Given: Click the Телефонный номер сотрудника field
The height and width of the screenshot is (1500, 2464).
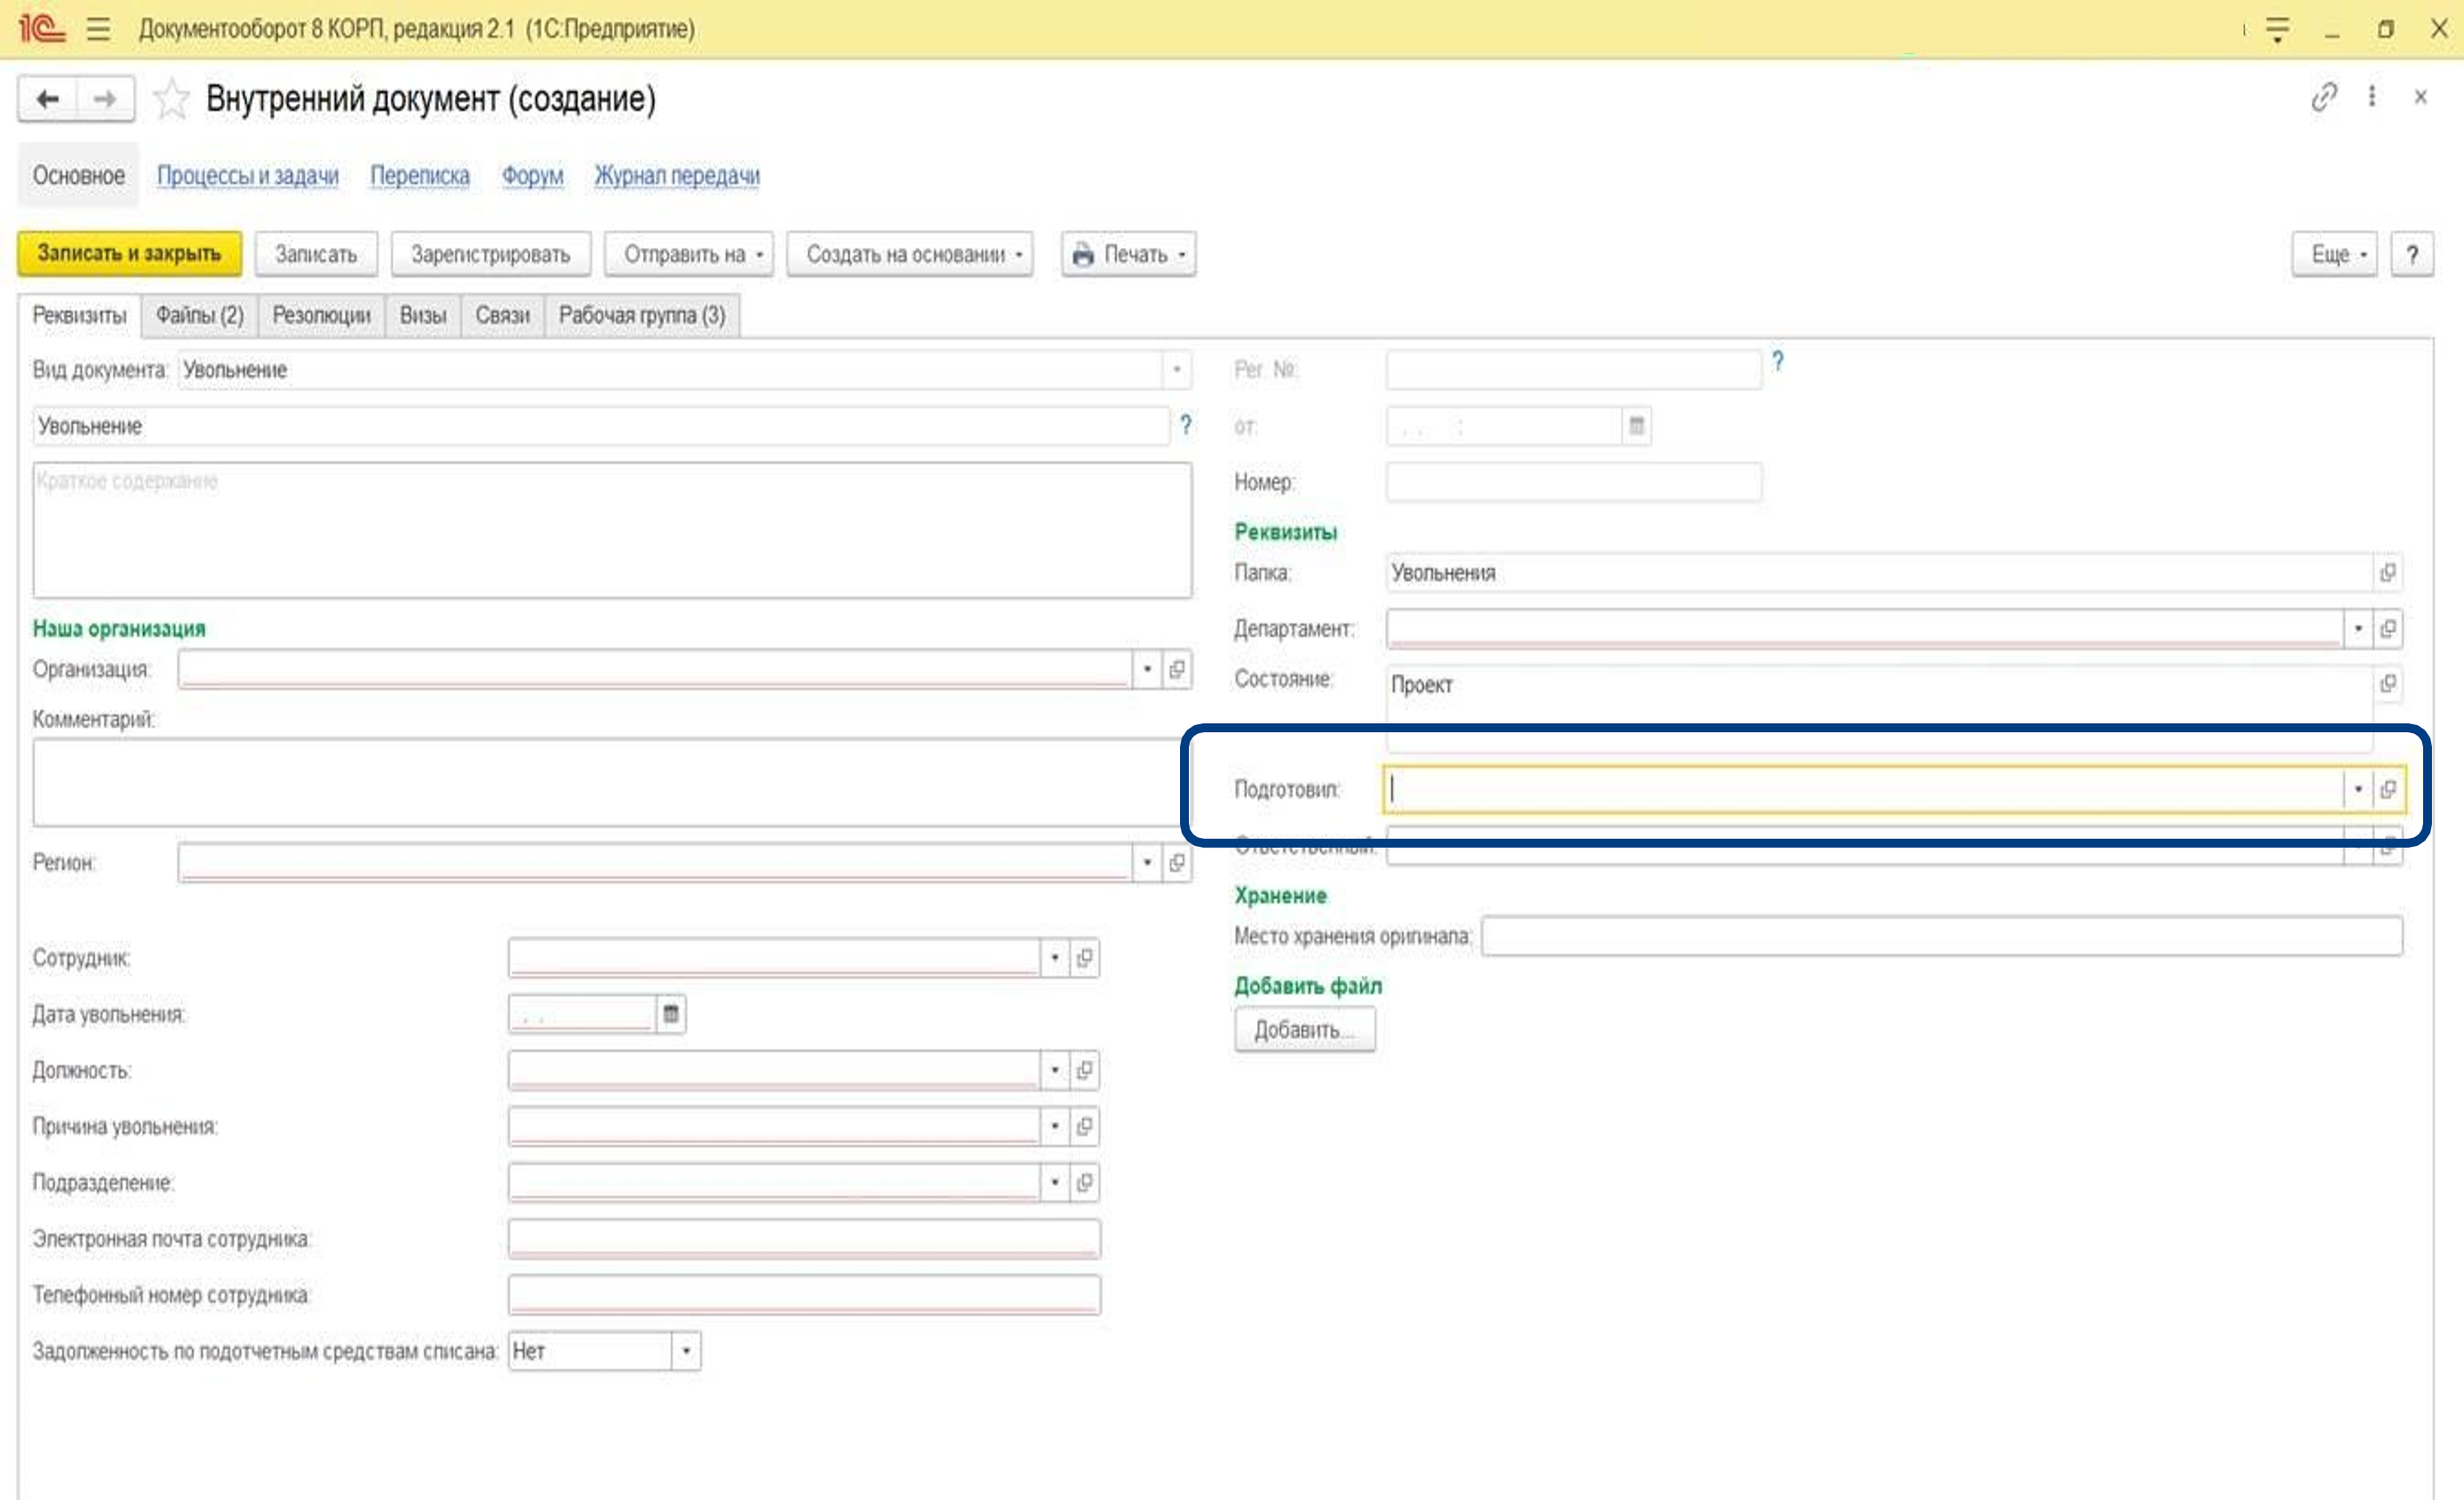Looking at the screenshot, I should 804,1294.
